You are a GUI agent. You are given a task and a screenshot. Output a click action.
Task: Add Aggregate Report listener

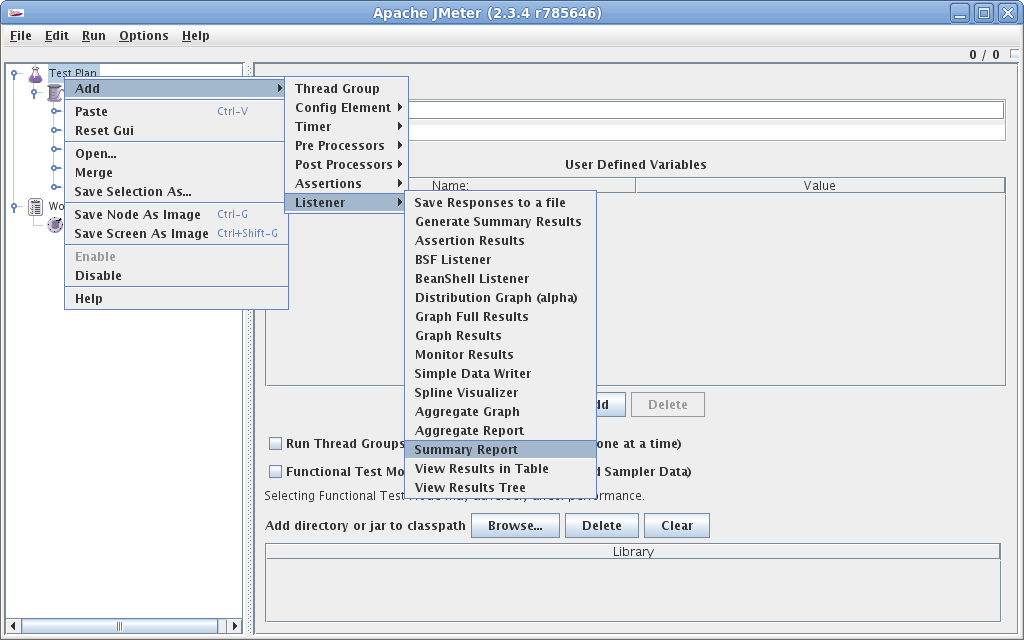tap(500, 430)
